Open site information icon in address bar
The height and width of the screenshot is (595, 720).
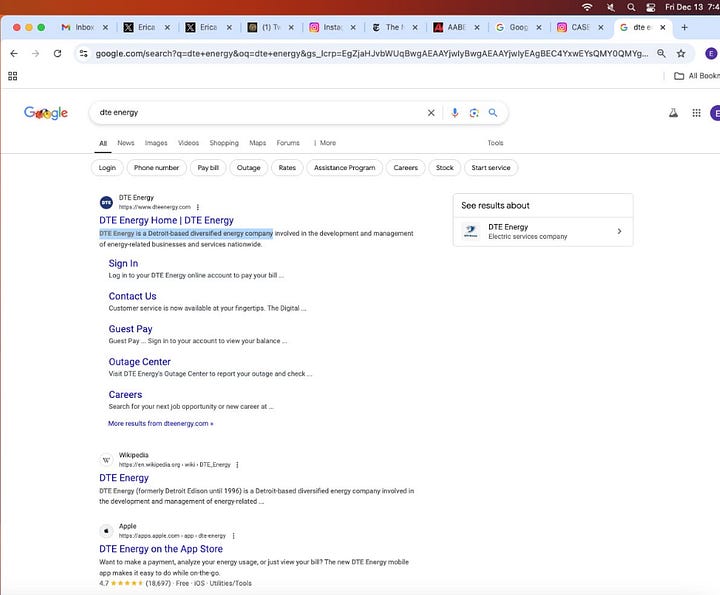(84, 54)
